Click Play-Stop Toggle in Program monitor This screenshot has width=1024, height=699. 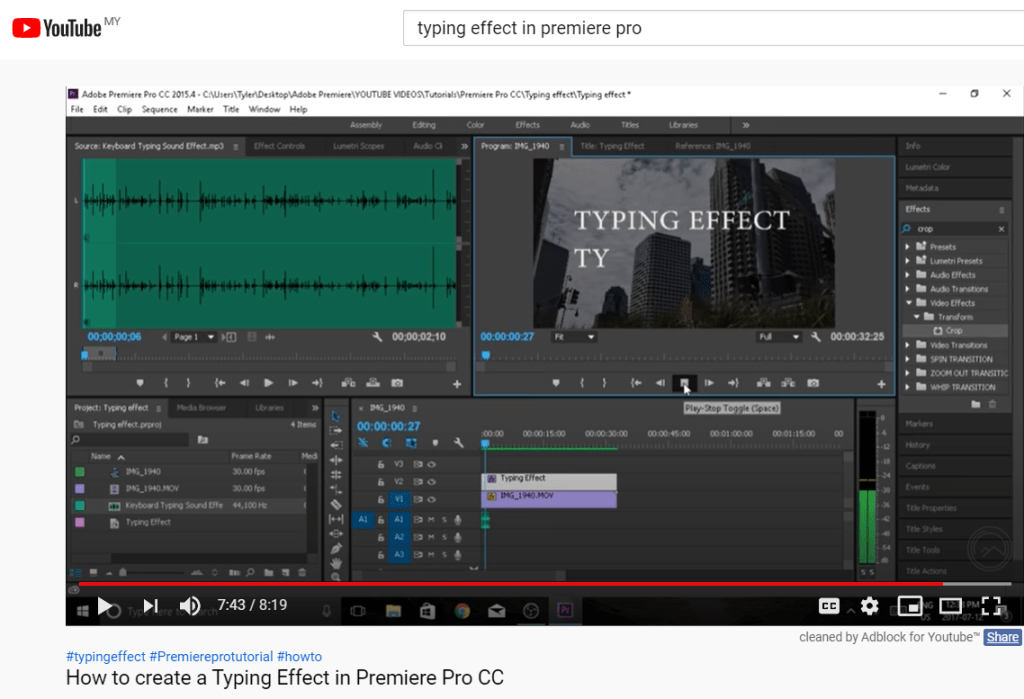(x=684, y=383)
